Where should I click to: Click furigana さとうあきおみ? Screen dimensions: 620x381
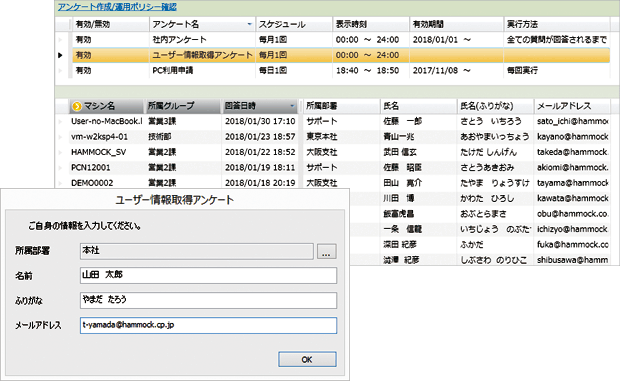(x=487, y=168)
